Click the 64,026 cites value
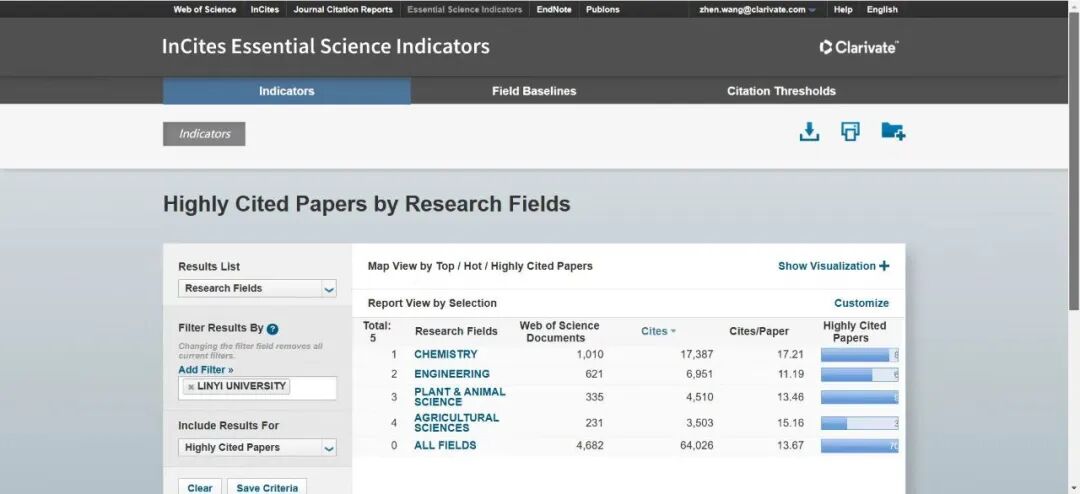Viewport: 1080px width, 494px height. pyautogui.click(x=696, y=446)
